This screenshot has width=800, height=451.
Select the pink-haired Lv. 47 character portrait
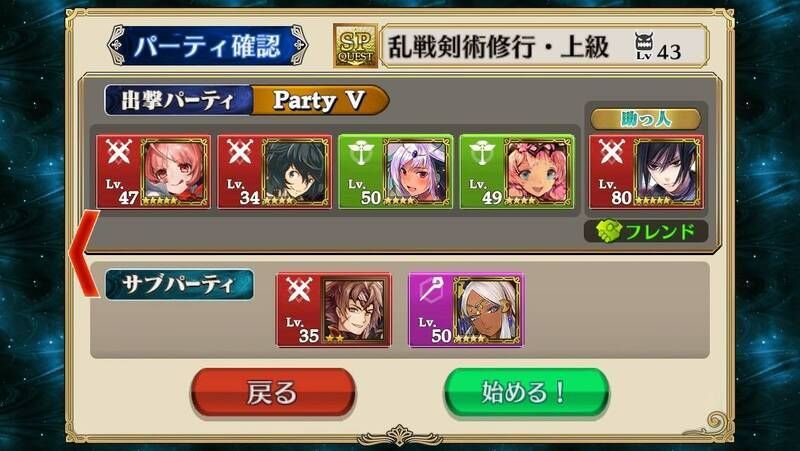(x=174, y=171)
